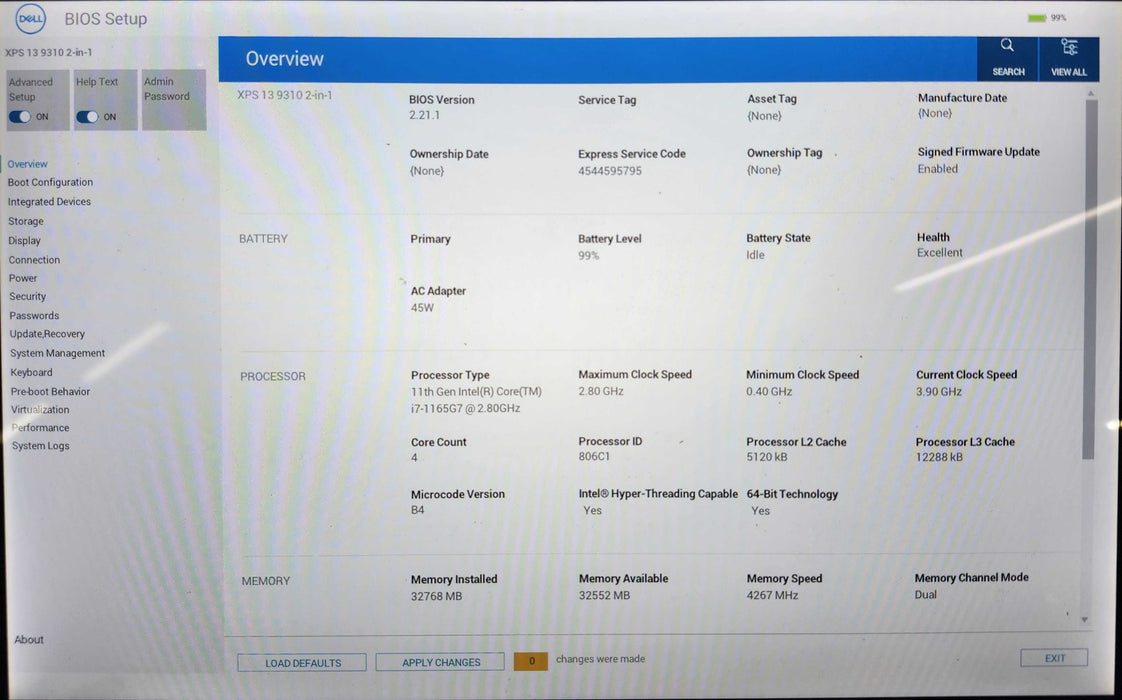The image size is (1122, 700).
Task: Open the Storage section
Action: [26, 221]
